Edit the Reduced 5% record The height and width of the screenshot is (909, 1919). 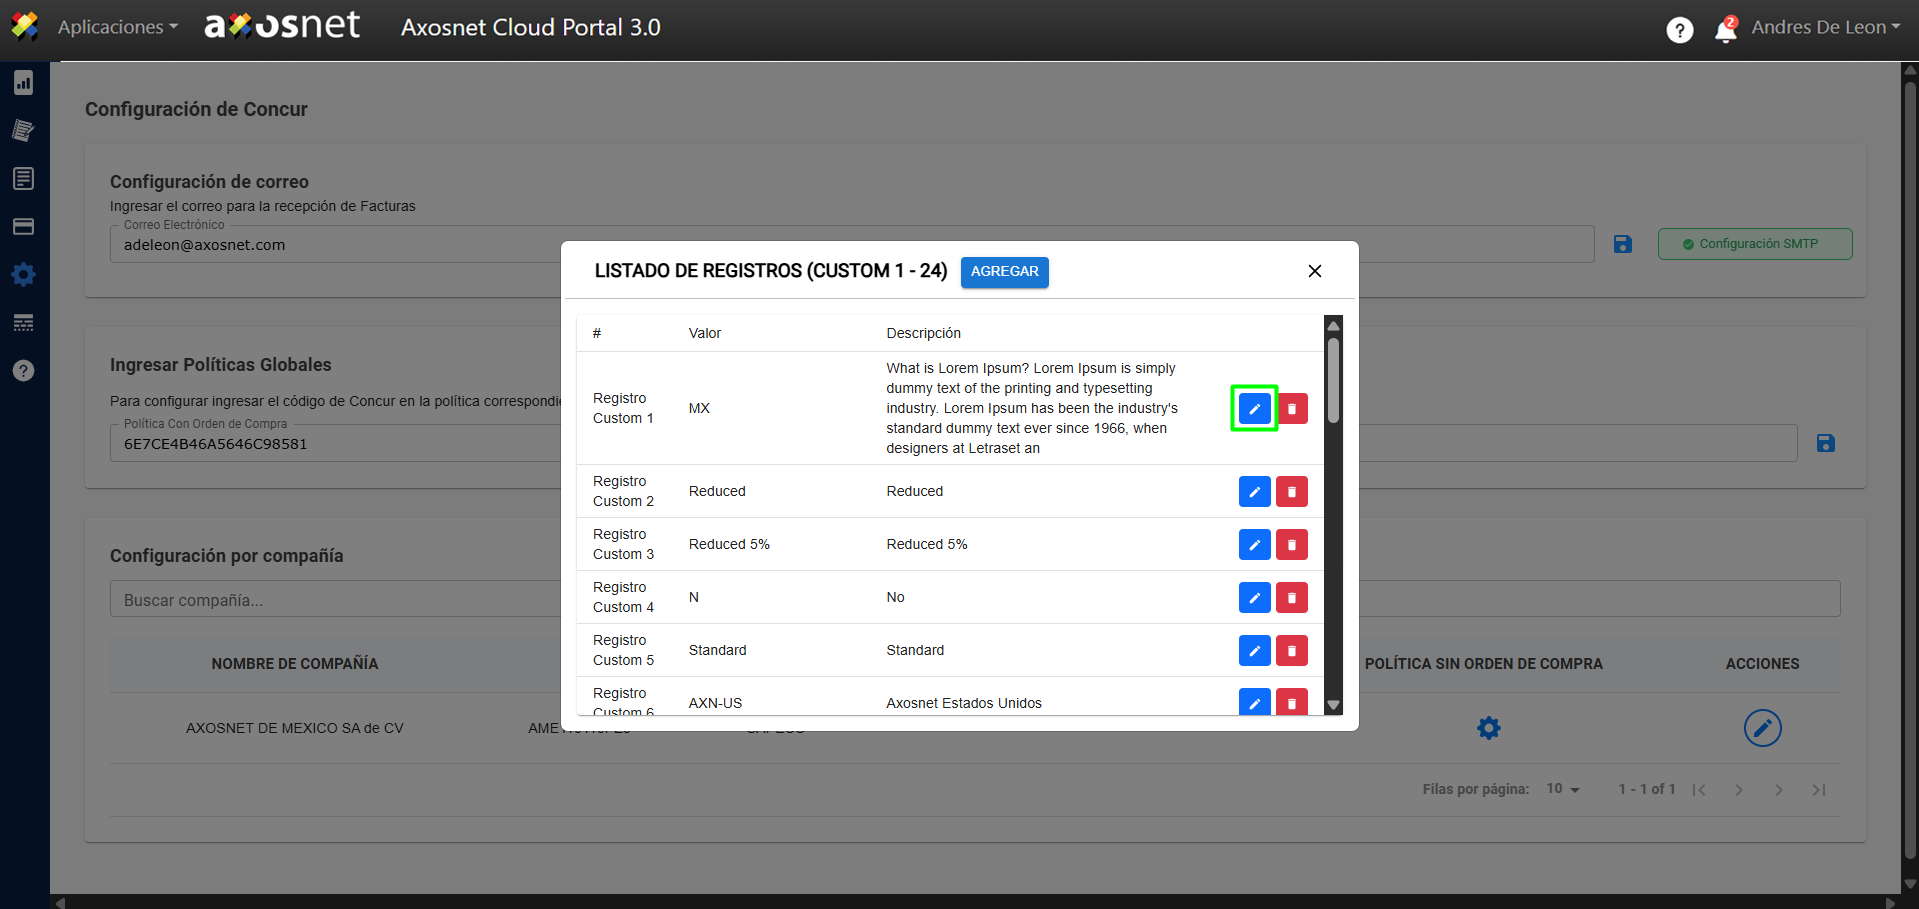pos(1254,544)
